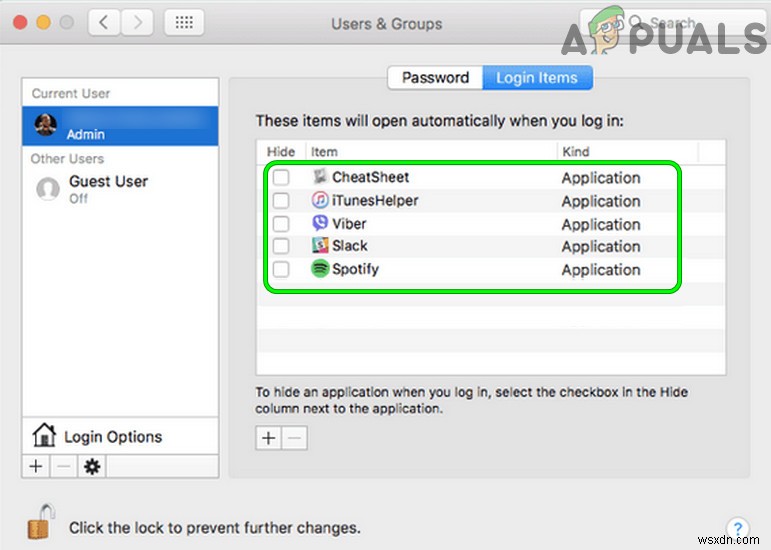Screen dimensions: 771x550
Task: Click the Slack app icon
Action: click(x=320, y=245)
